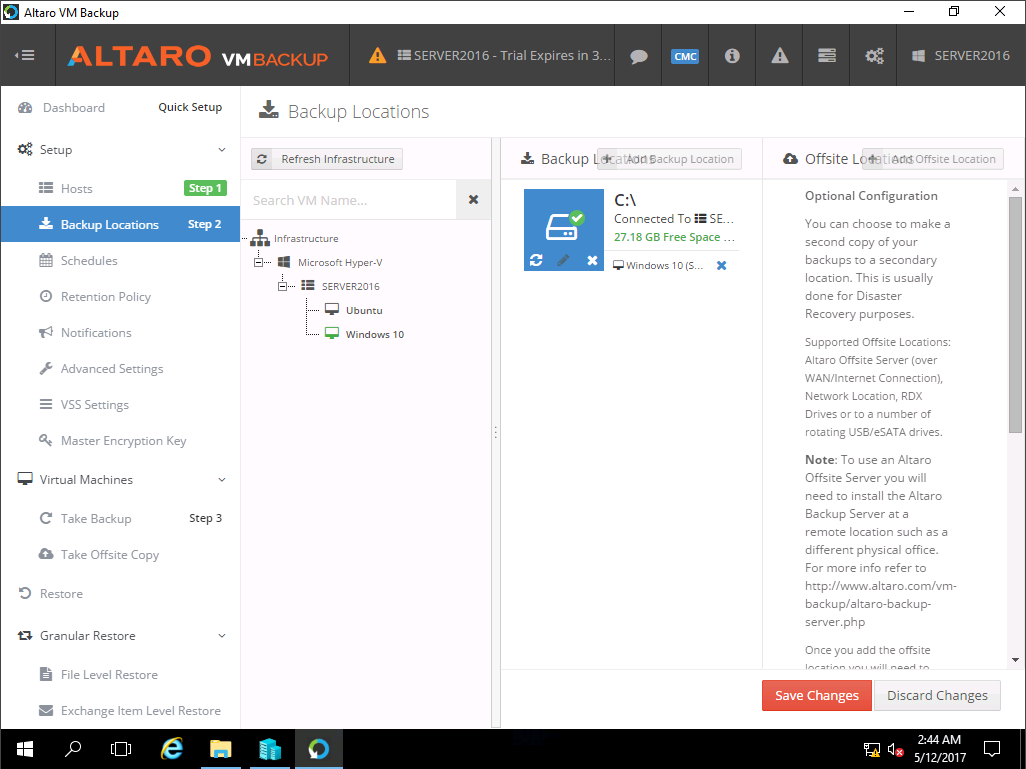Click the network tray icon
1026x769 pixels.
(x=872, y=750)
